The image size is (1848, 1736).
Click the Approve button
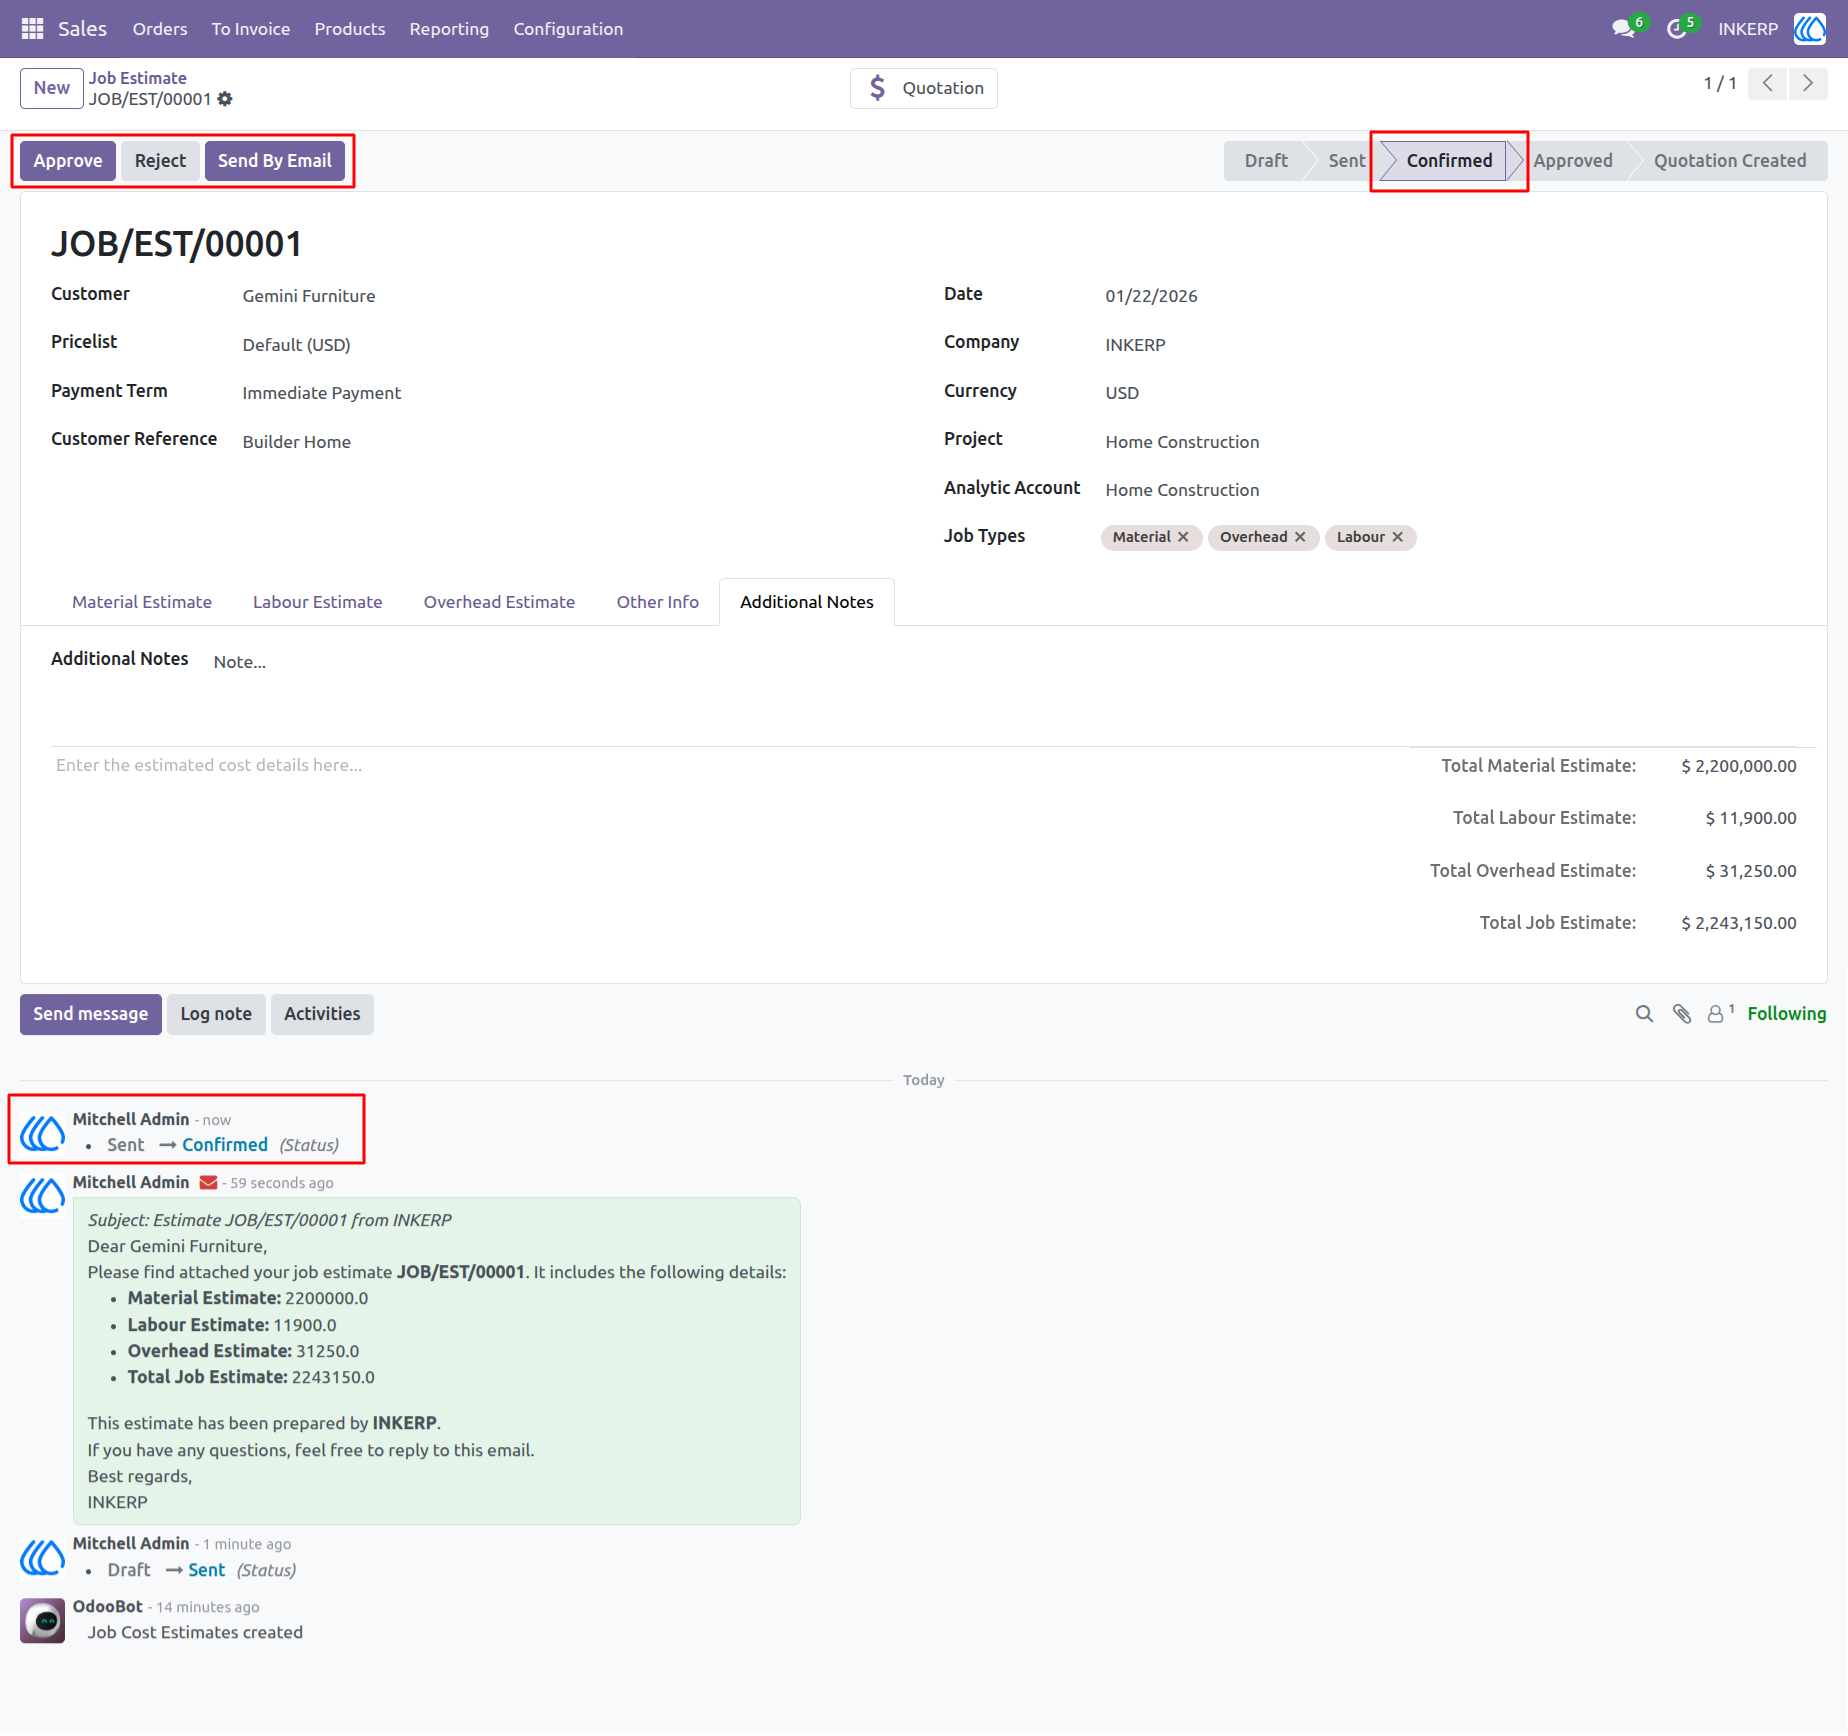click(x=68, y=161)
